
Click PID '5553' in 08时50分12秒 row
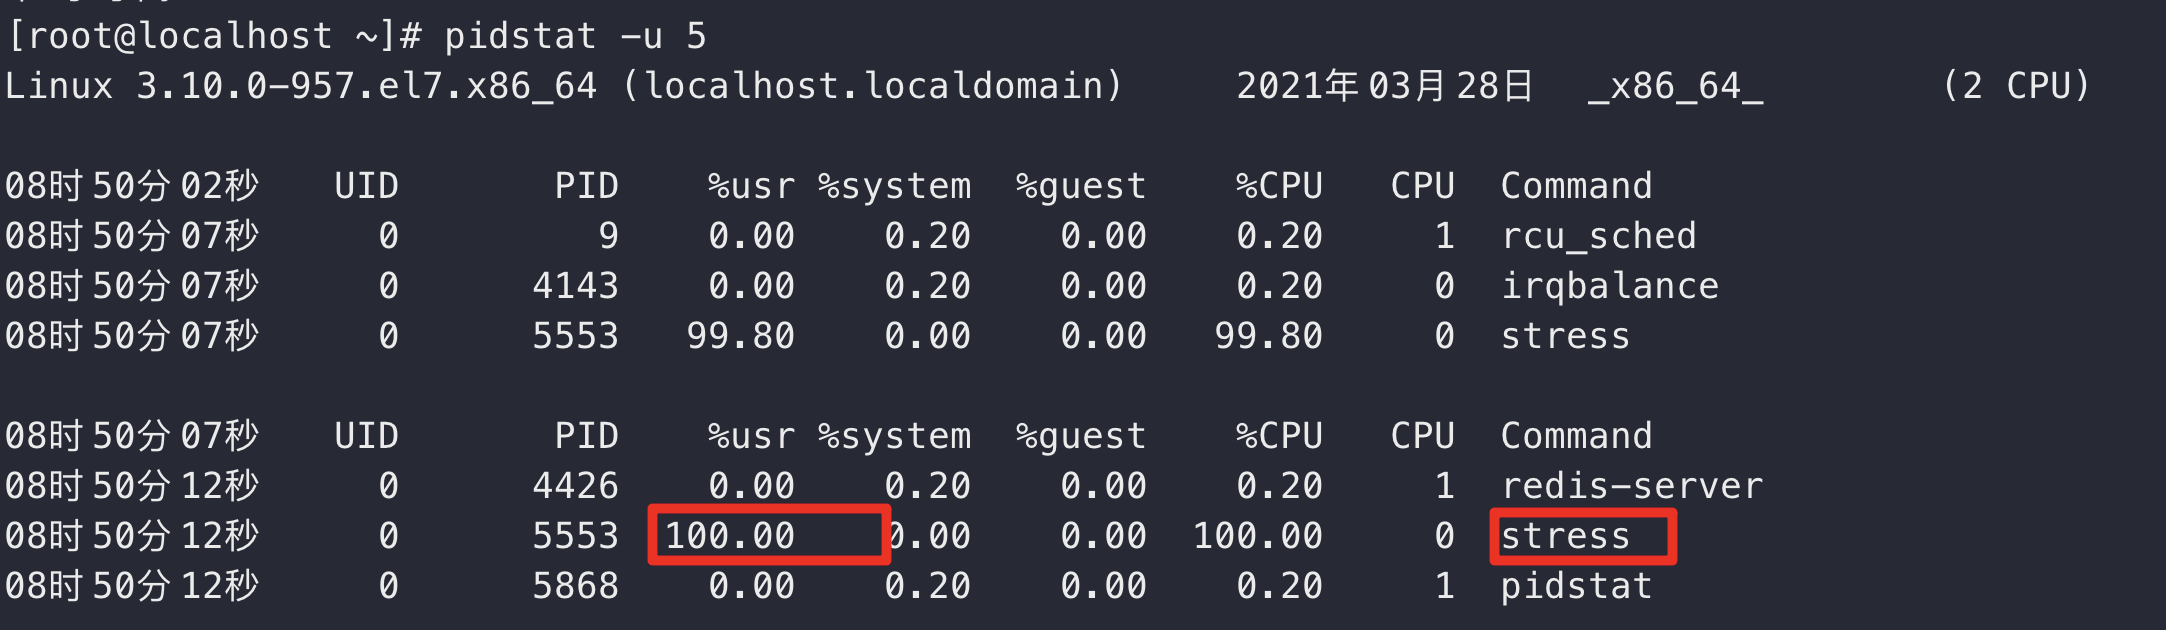click(x=576, y=537)
